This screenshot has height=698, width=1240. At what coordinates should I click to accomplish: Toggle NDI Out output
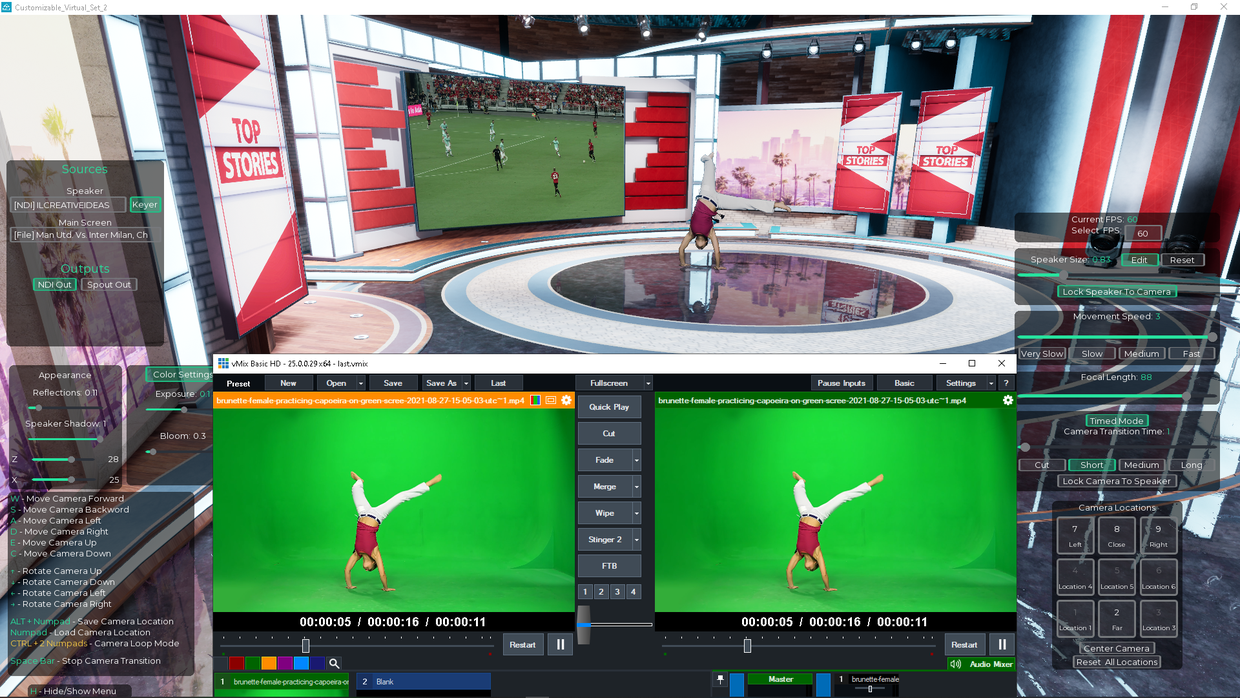(x=55, y=285)
